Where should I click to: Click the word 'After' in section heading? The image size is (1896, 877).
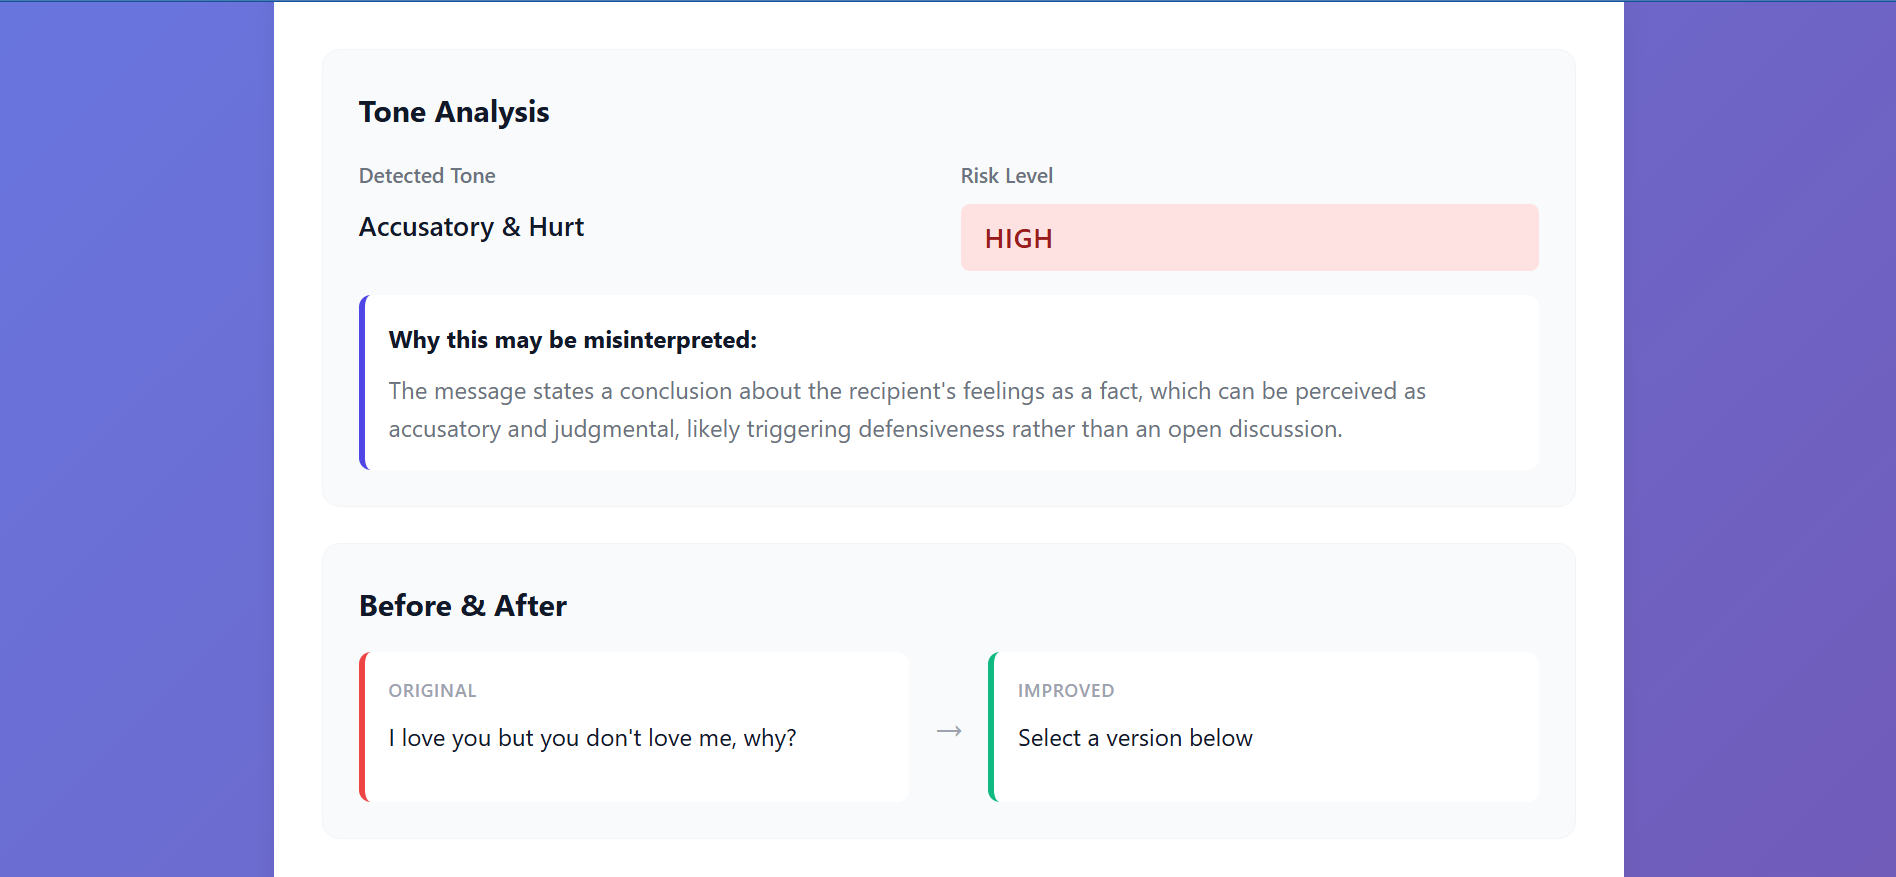tap(530, 606)
